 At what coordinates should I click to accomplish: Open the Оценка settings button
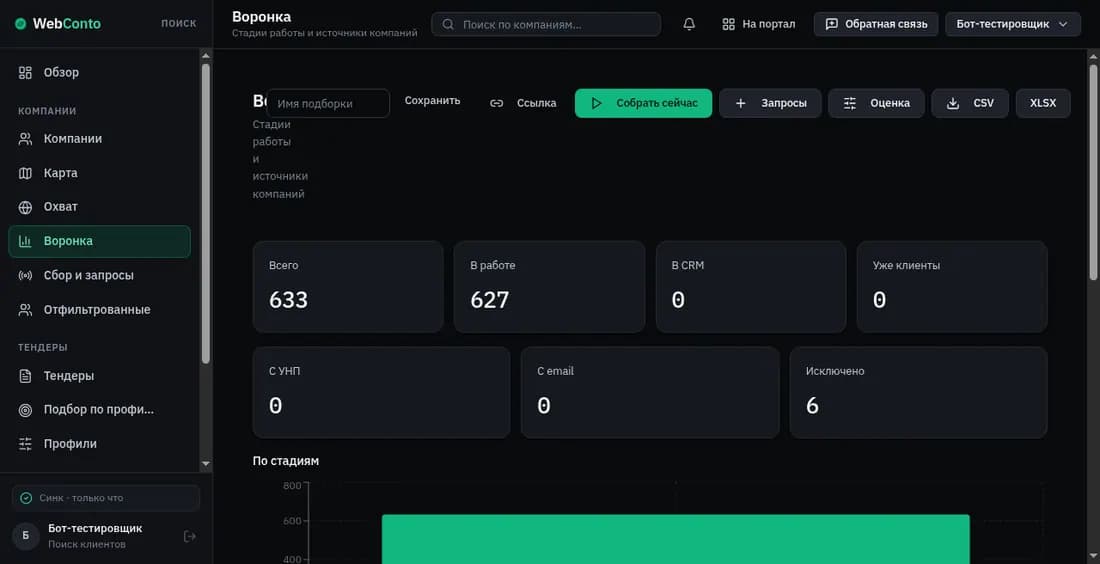point(876,103)
